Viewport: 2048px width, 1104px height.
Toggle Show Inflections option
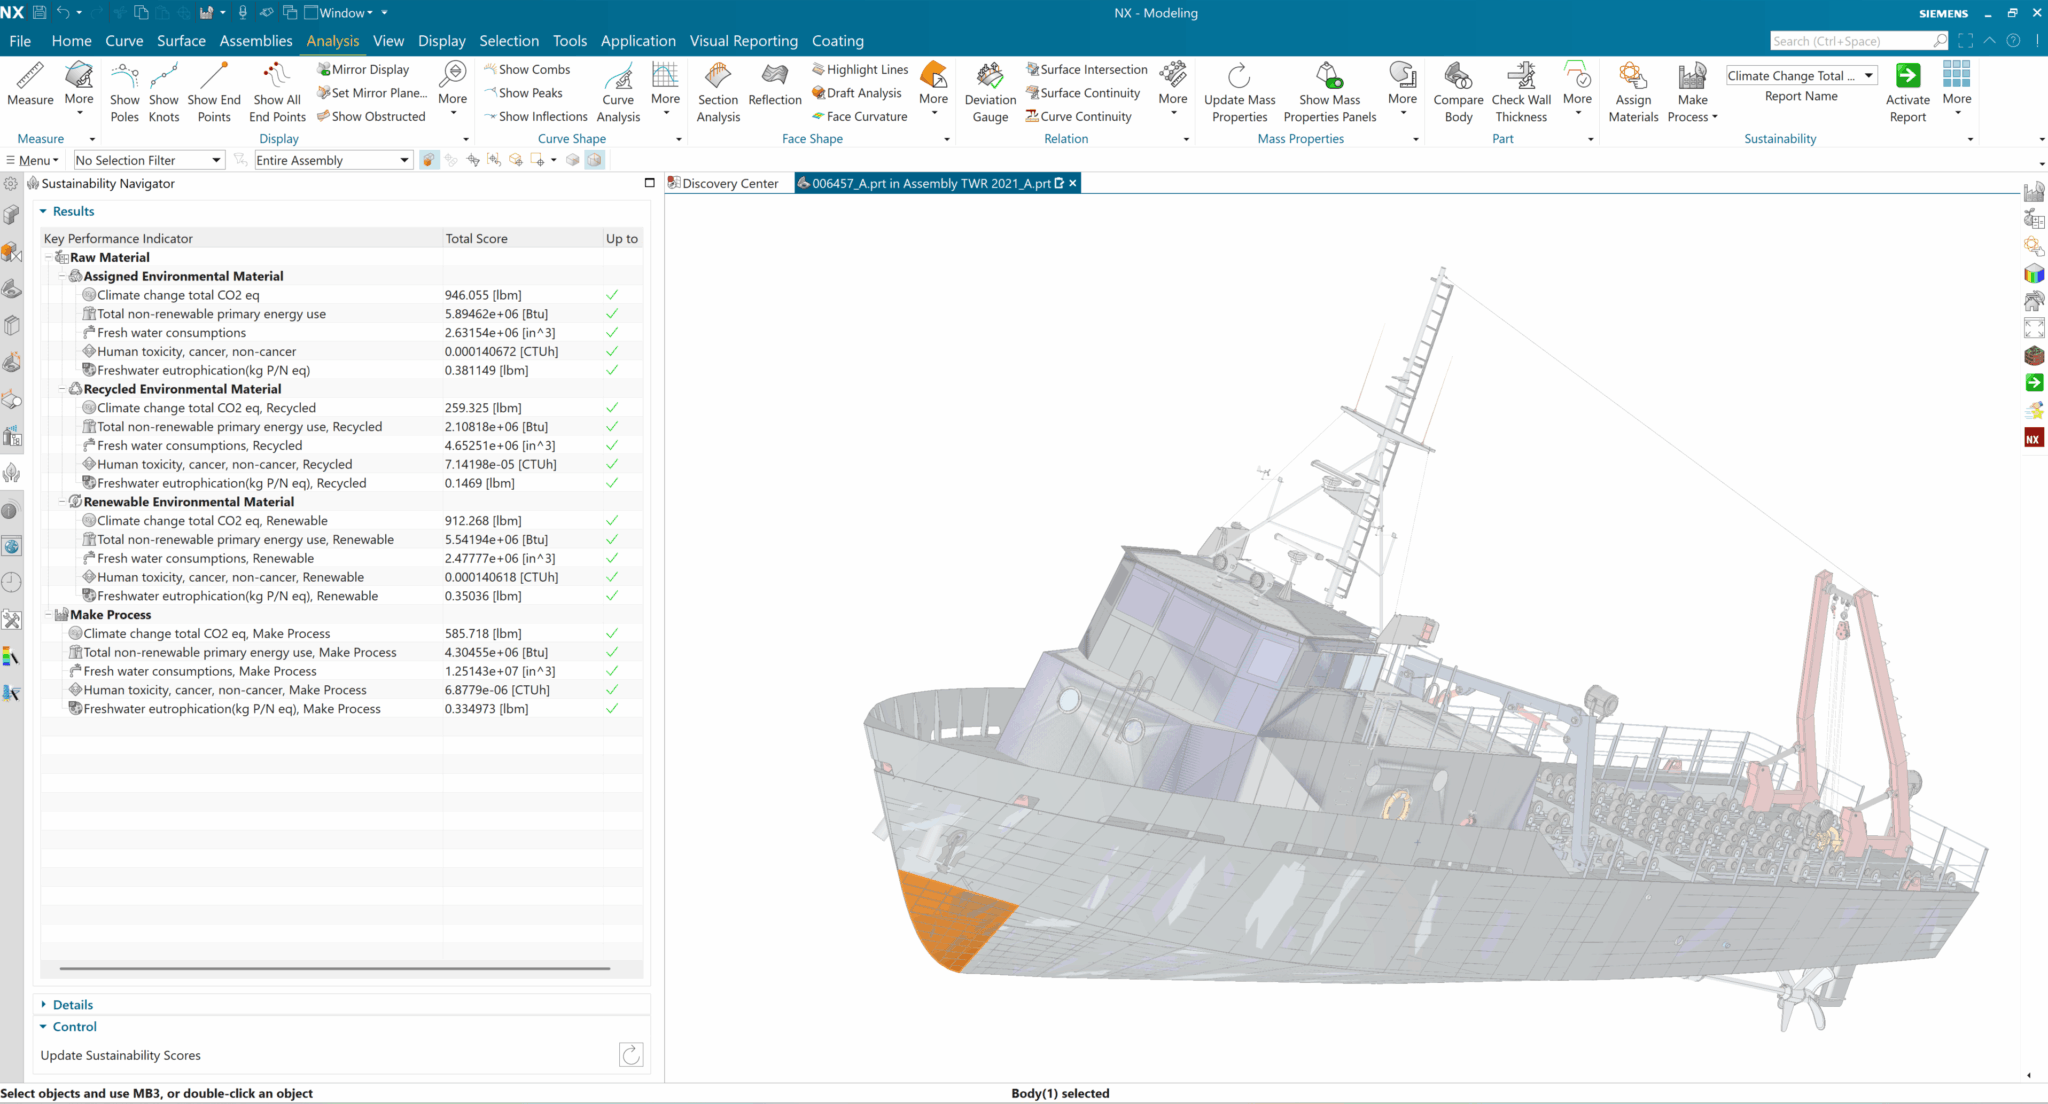(536, 116)
